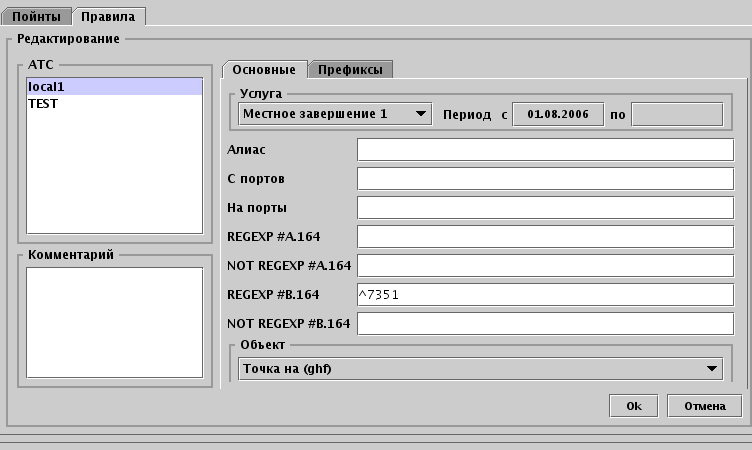The width and height of the screenshot is (752, 450).
Task: Click the REGEXP #B.164 field with ^7351
Action: click(545, 295)
